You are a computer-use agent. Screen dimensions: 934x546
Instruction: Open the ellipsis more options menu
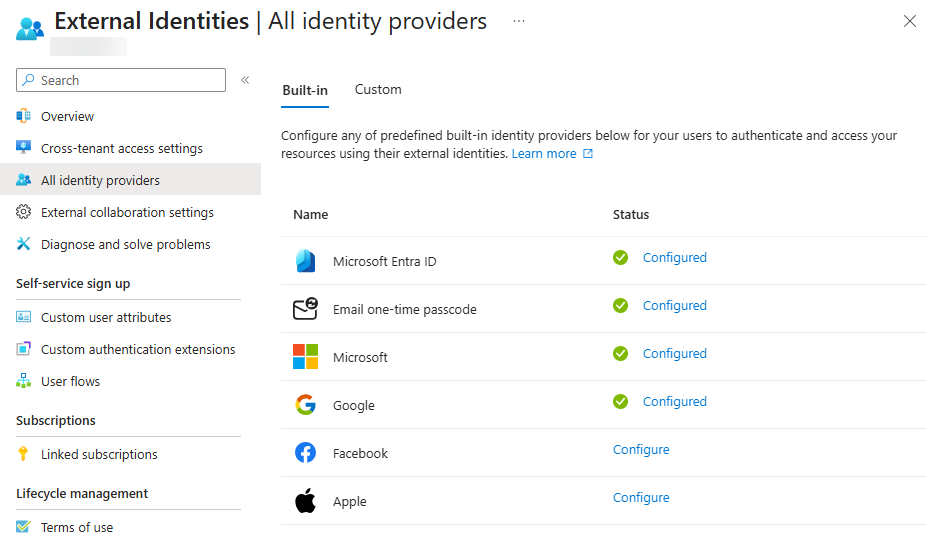click(519, 21)
